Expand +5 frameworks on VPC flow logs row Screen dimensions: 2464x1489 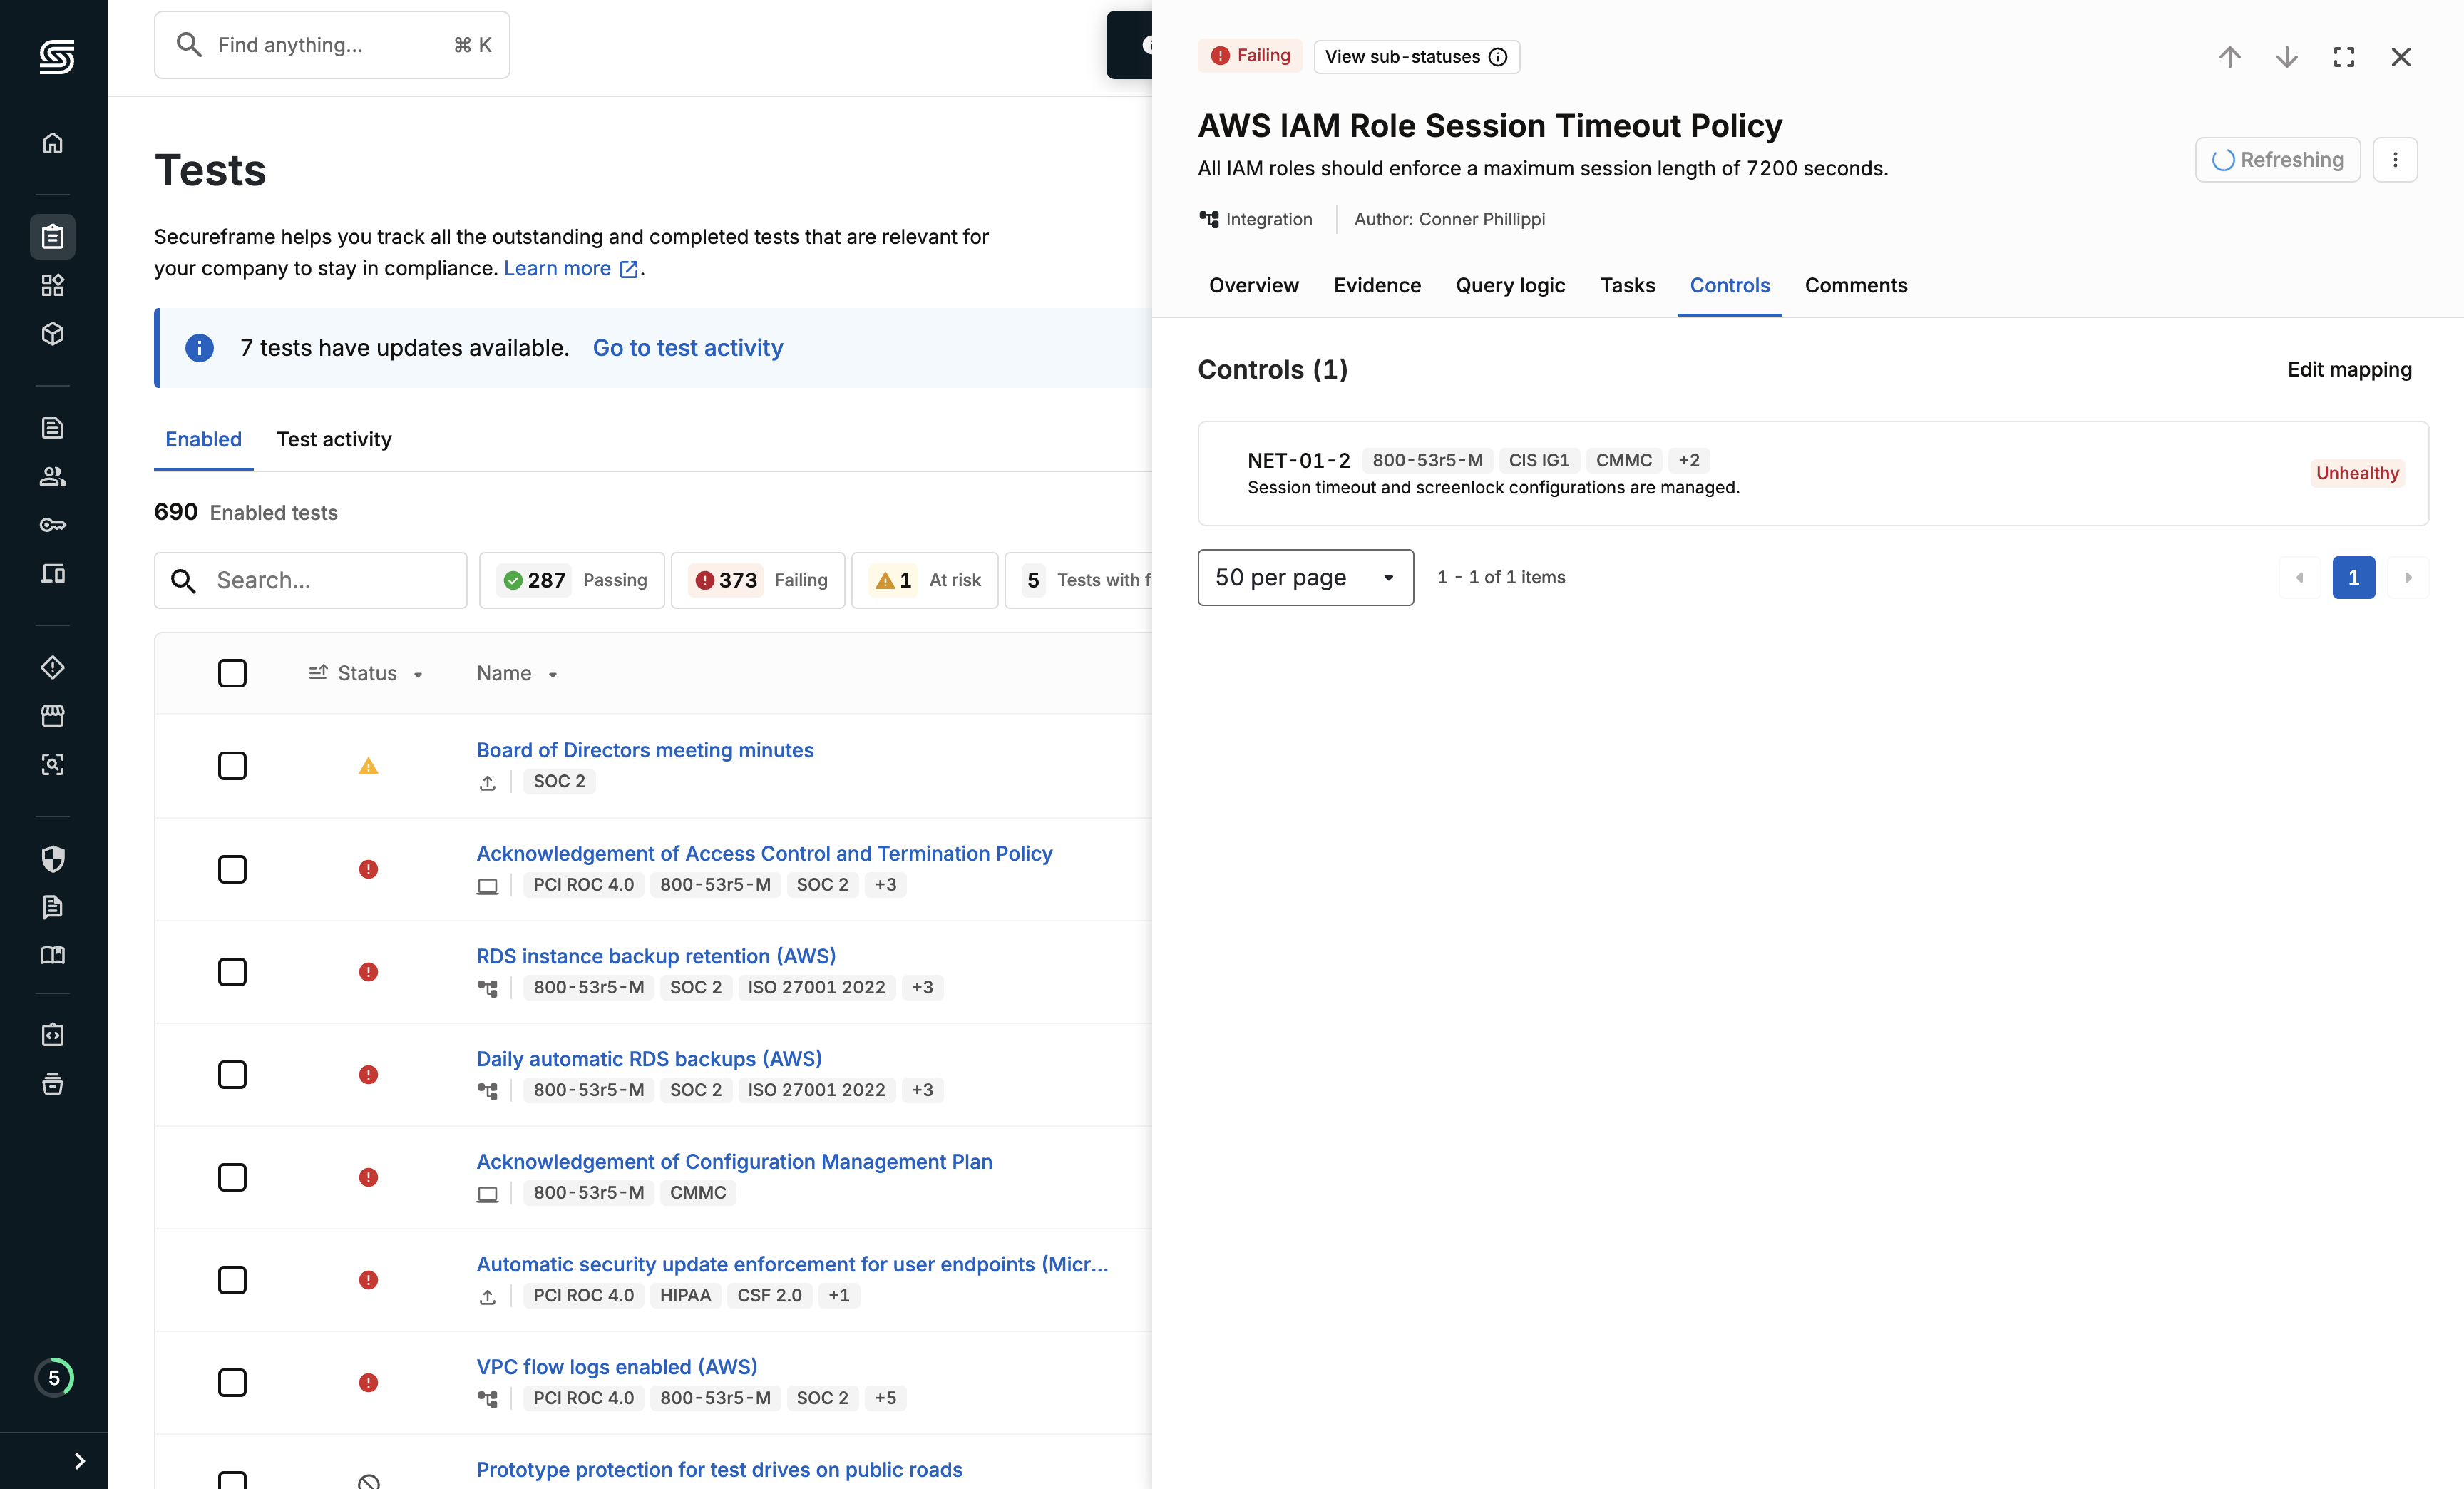[885, 1398]
